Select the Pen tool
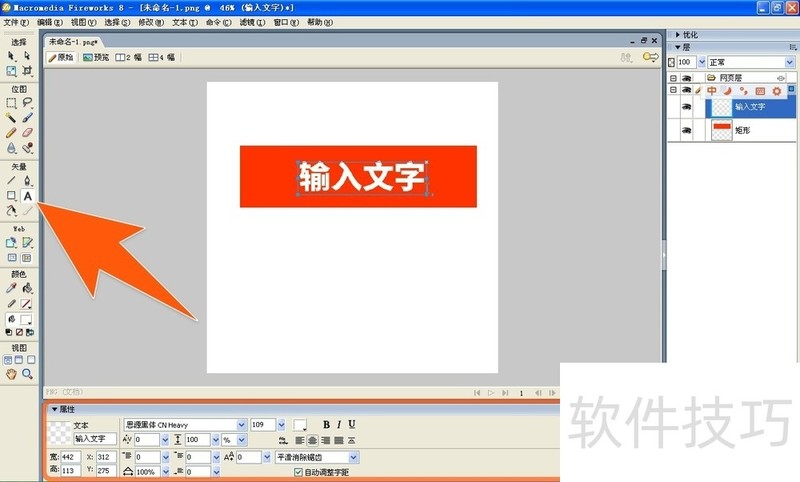 coord(27,181)
